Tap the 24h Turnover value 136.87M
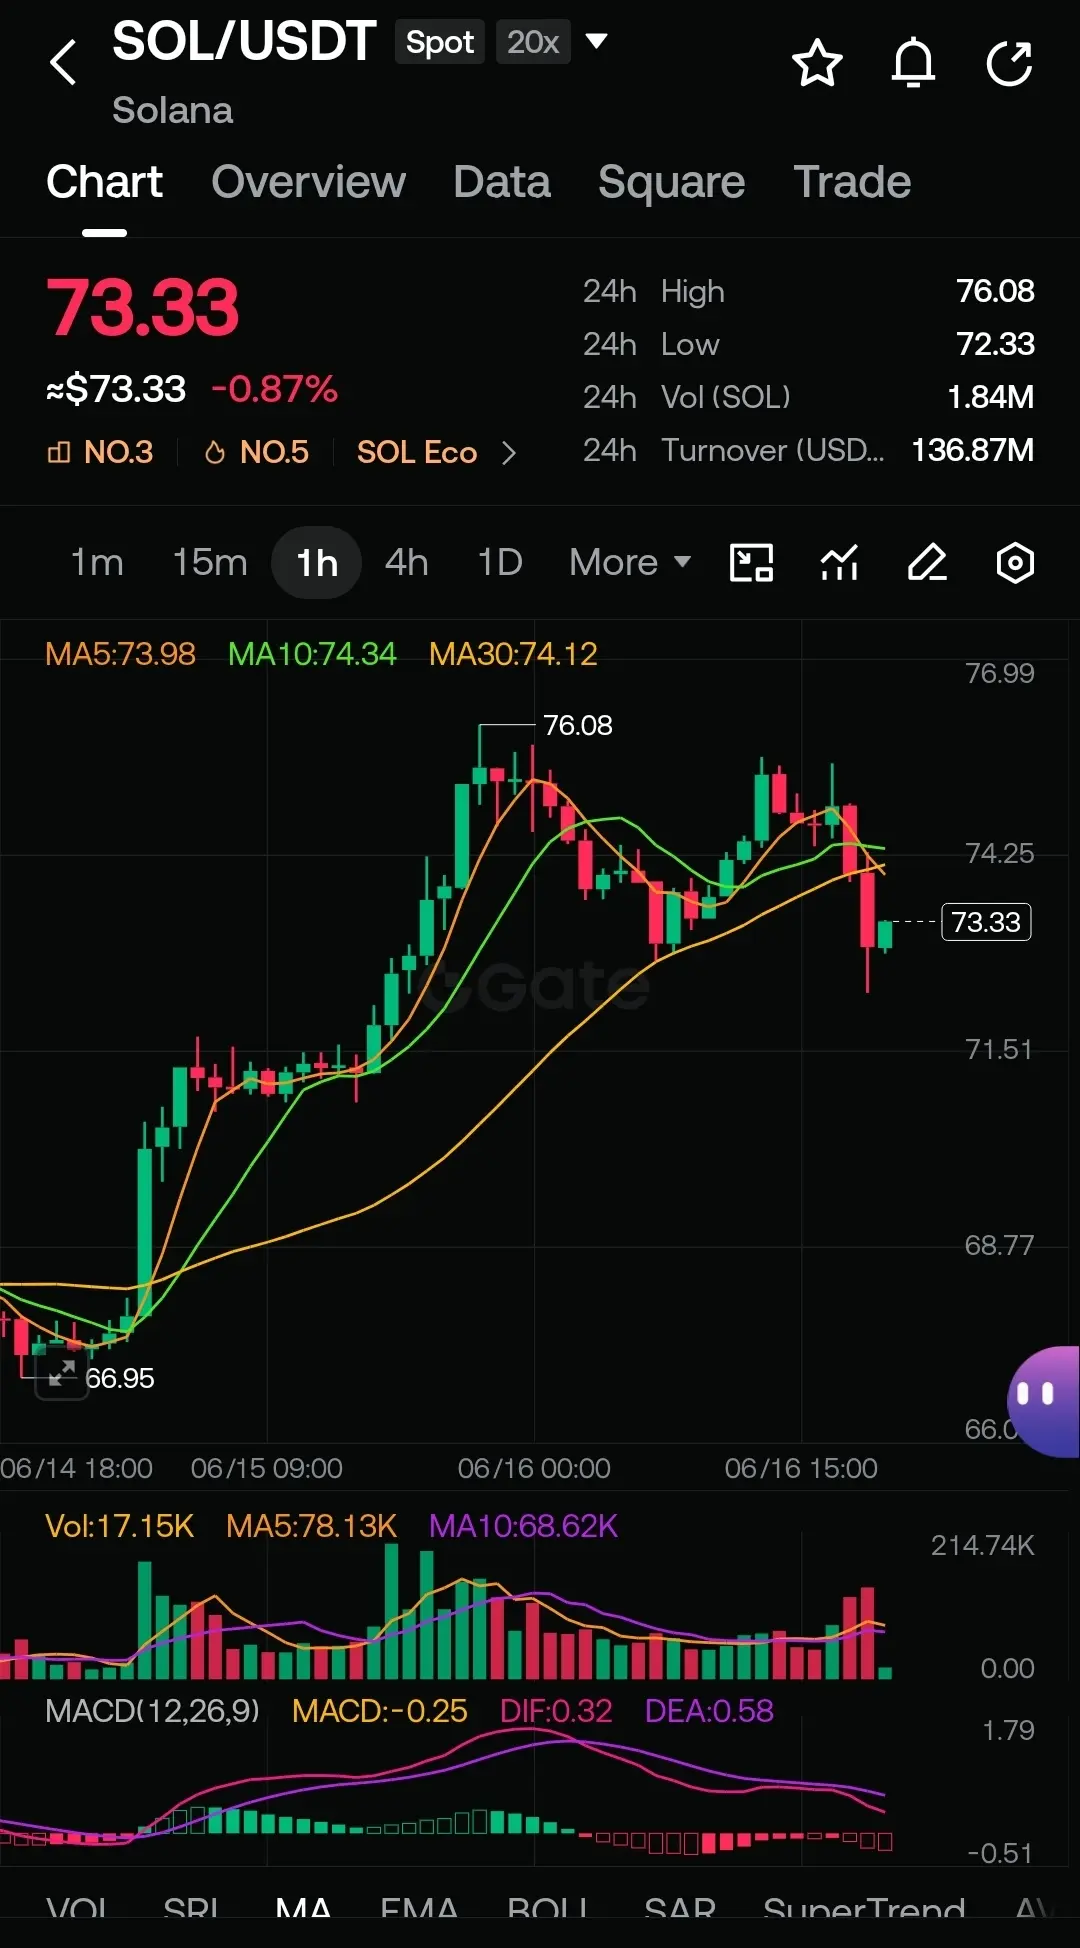The height and width of the screenshot is (1948, 1080). coord(972,450)
